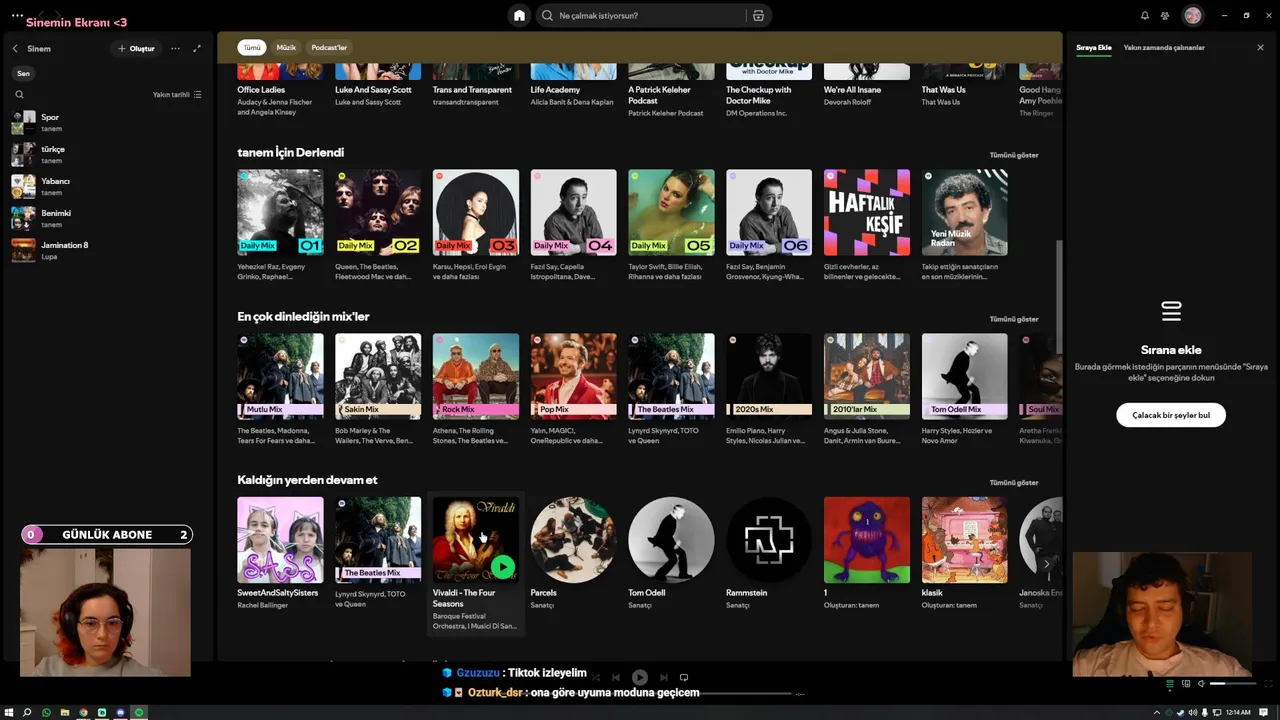Image resolution: width=1280 pixels, height=720 pixels.
Task: Open Yakın tarihli sort dropdown
Action: point(177,94)
